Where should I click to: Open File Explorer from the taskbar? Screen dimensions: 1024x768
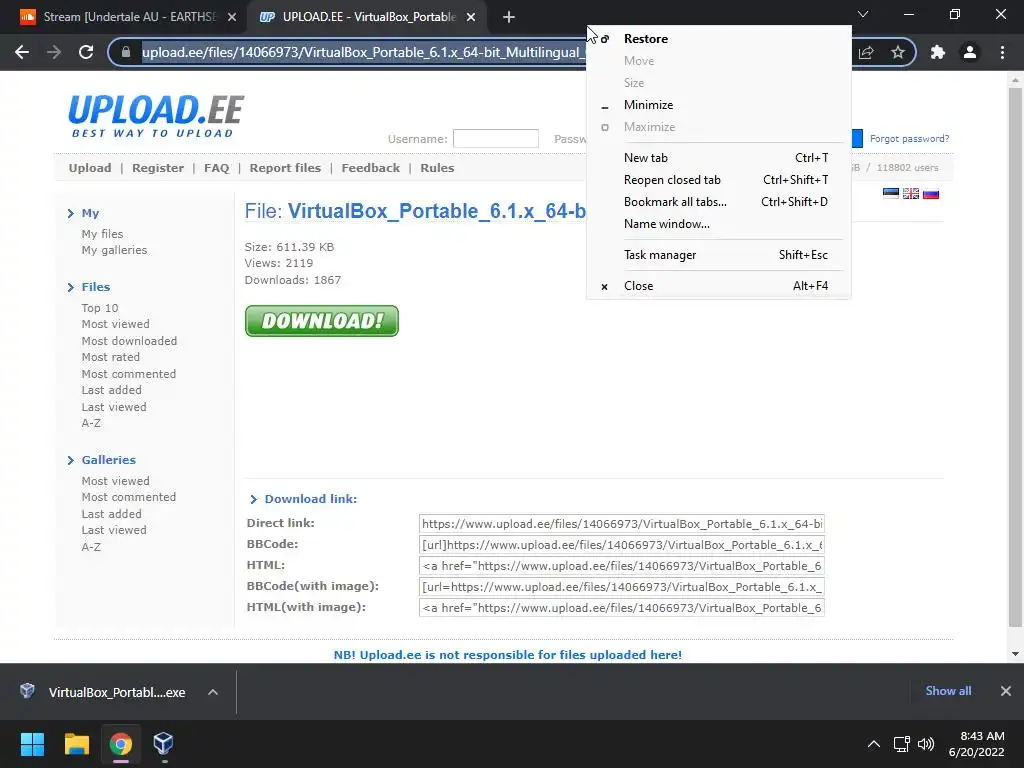(76, 744)
